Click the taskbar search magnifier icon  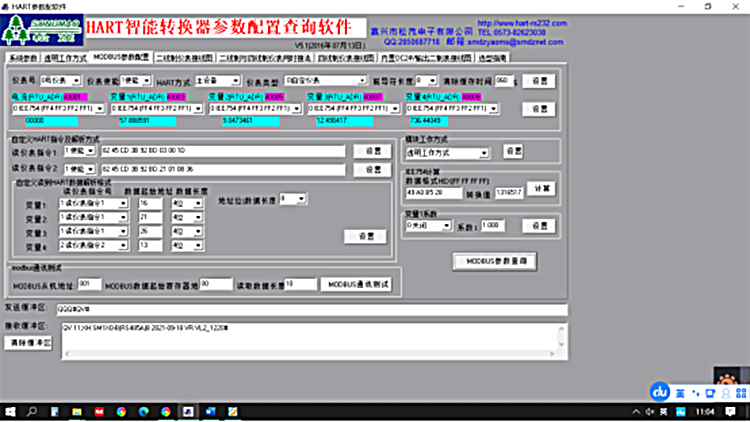(x=34, y=411)
